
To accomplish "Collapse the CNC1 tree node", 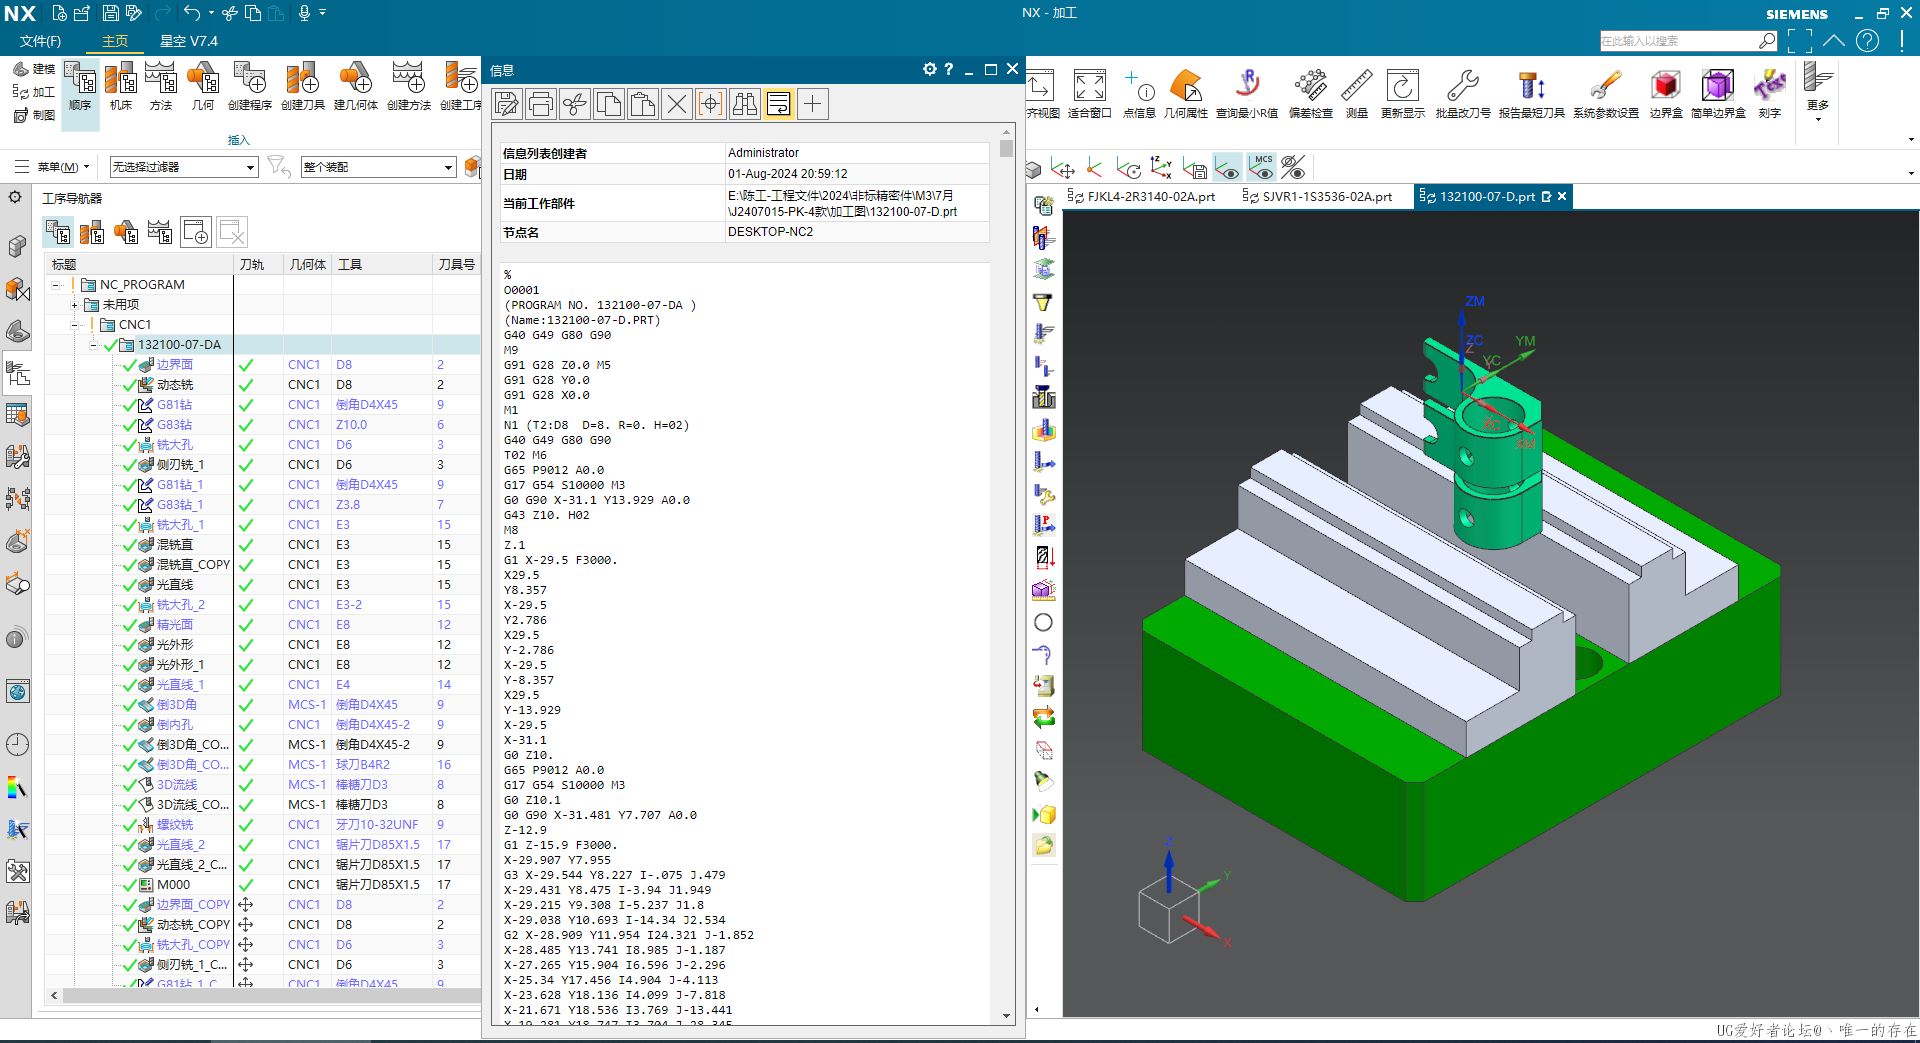I will (74, 325).
